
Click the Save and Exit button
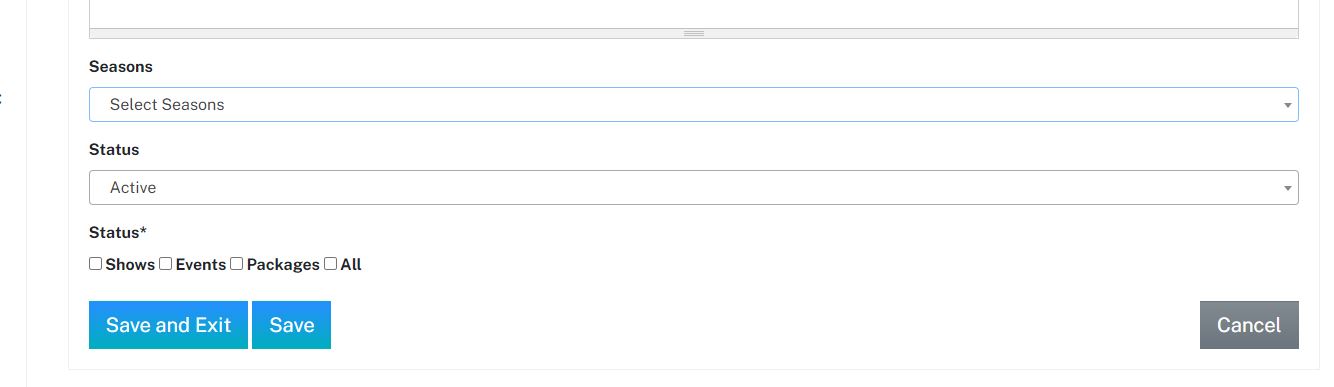pos(168,325)
